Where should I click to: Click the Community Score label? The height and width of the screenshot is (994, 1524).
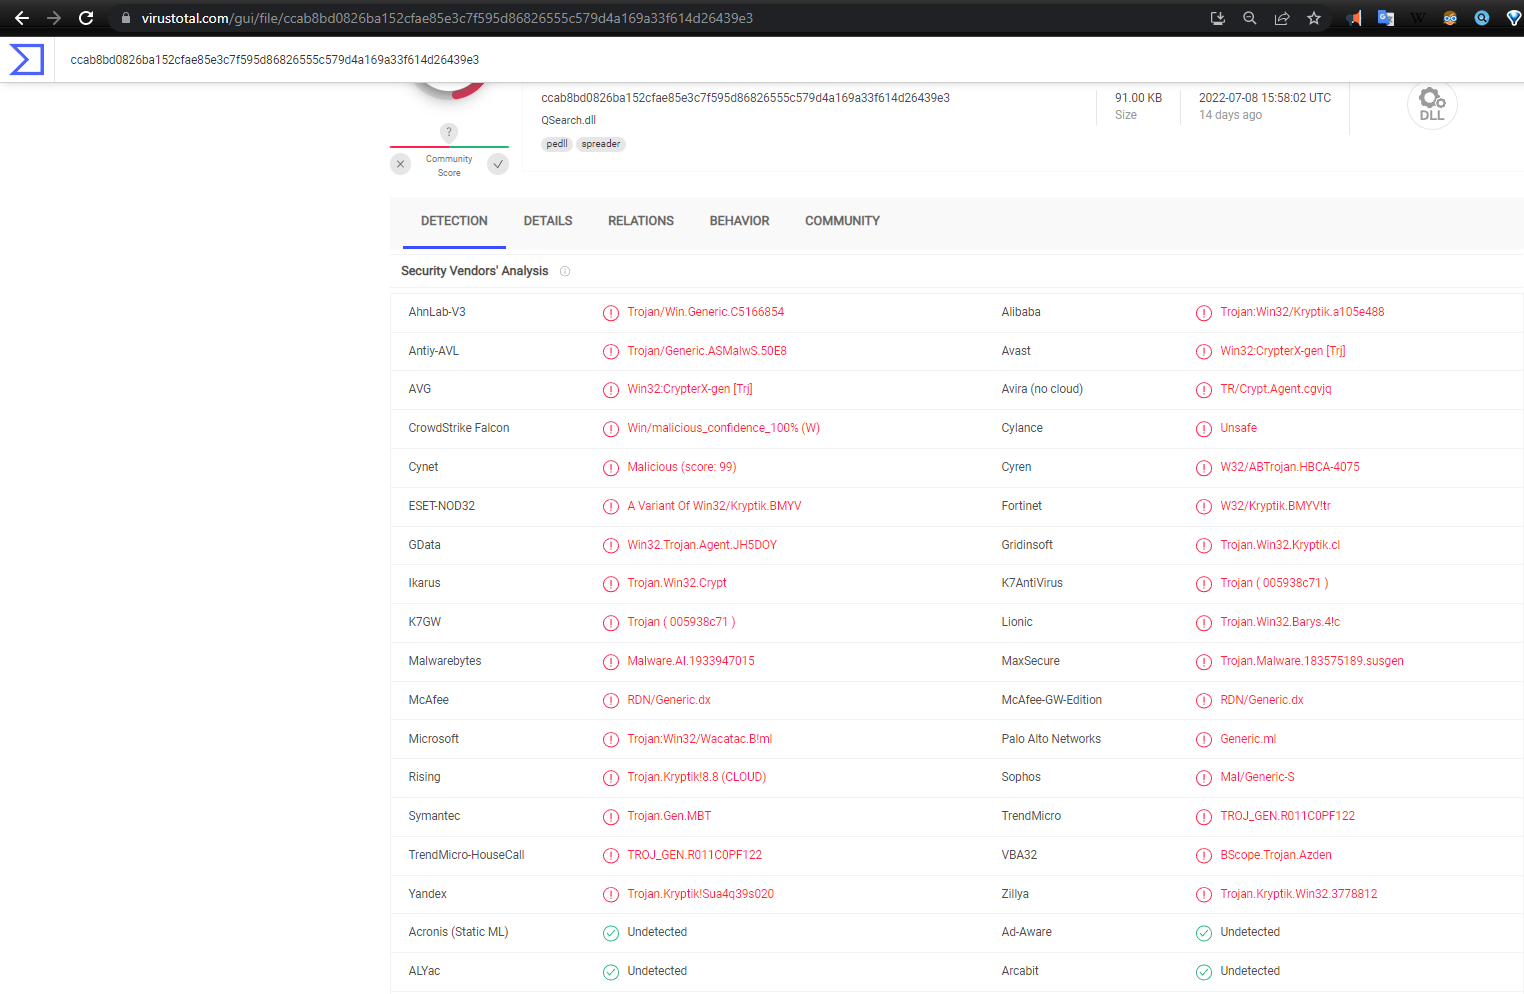coord(449,166)
